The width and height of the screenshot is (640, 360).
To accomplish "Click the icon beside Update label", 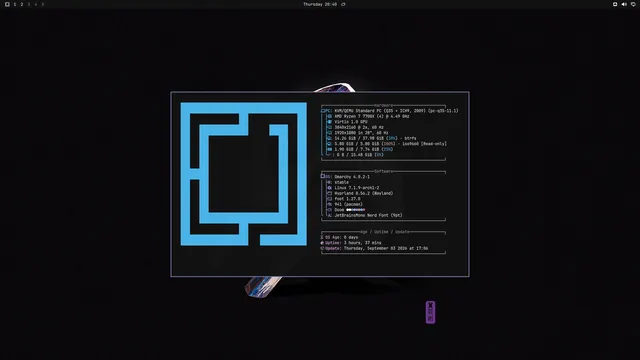I will tap(322, 248).
